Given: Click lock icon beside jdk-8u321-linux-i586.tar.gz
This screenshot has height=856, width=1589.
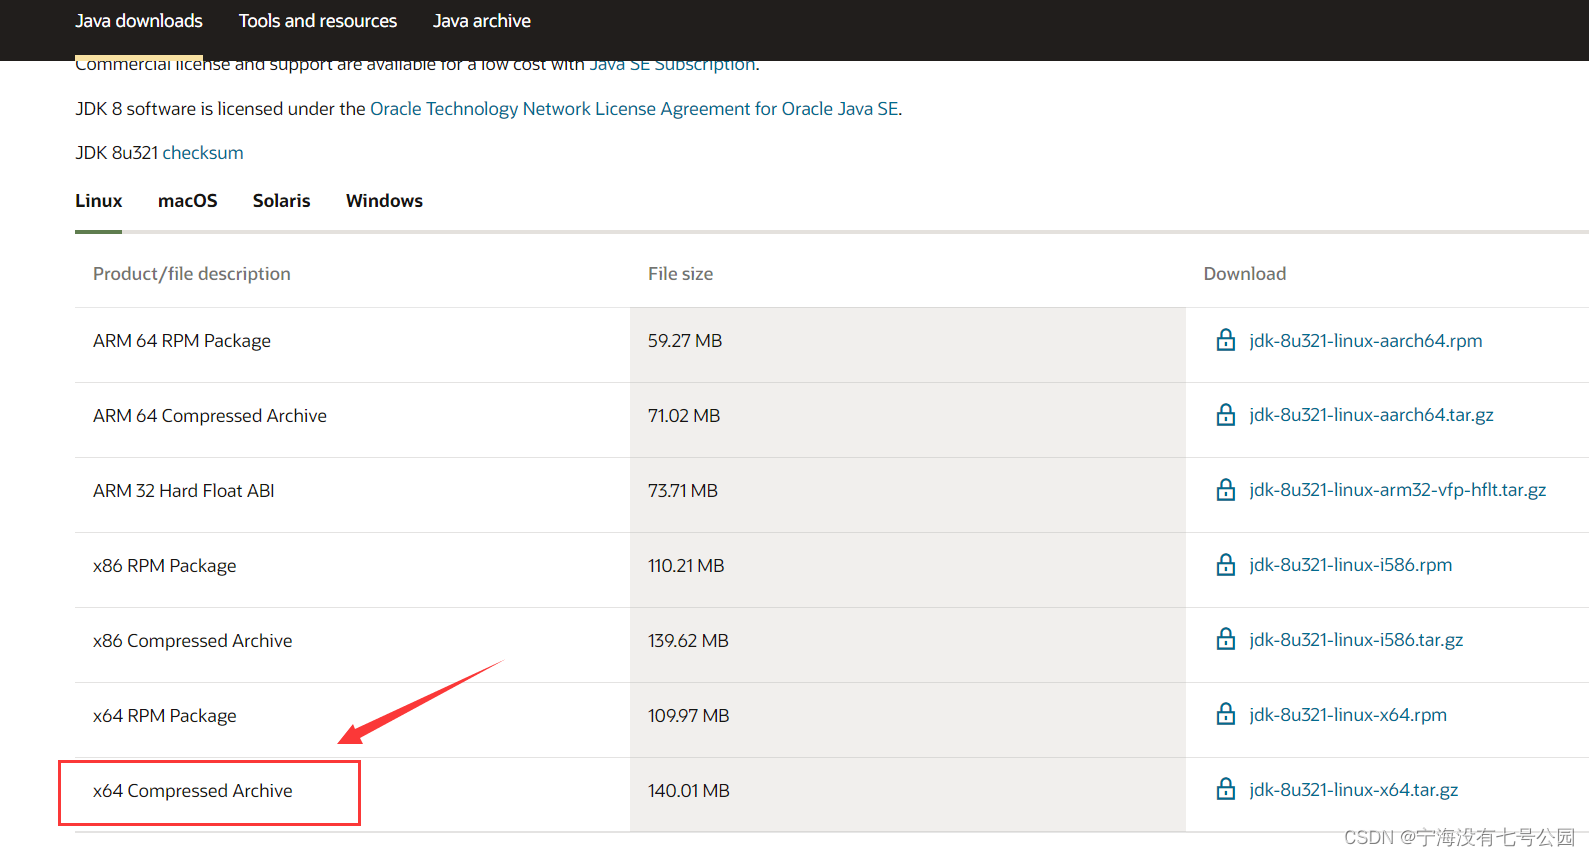Looking at the screenshot, I should click(x=1225, y=639).
